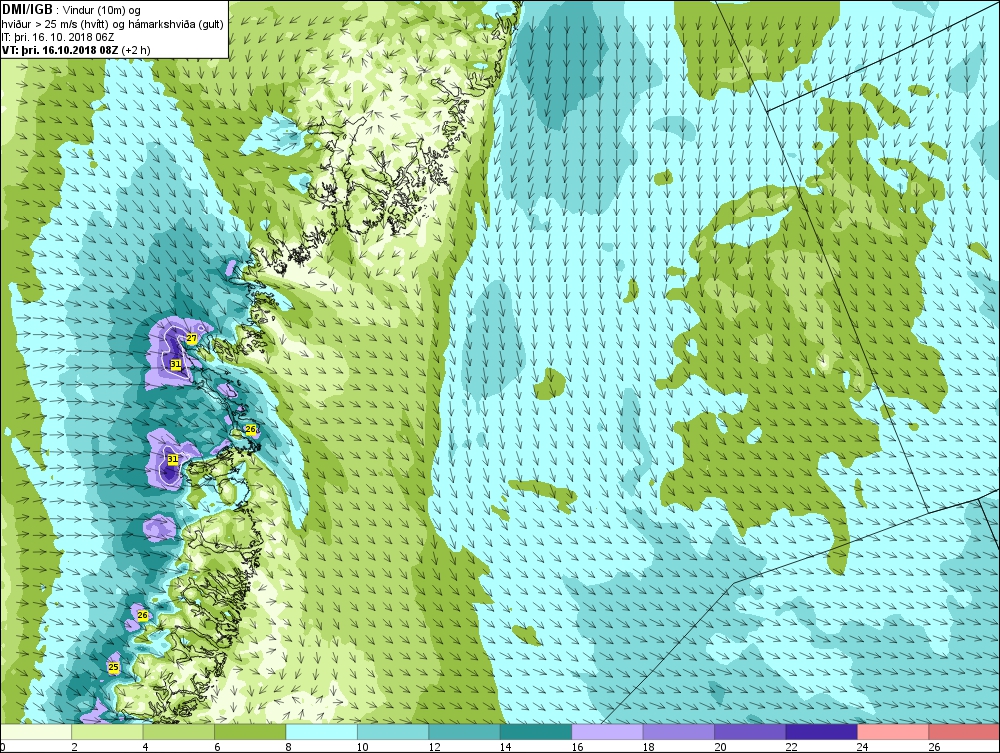Select the salmon legend swatch above 26 m/s
This screenshot has height=753, width=1000.
pyautogui.click(x=964, y=732)
